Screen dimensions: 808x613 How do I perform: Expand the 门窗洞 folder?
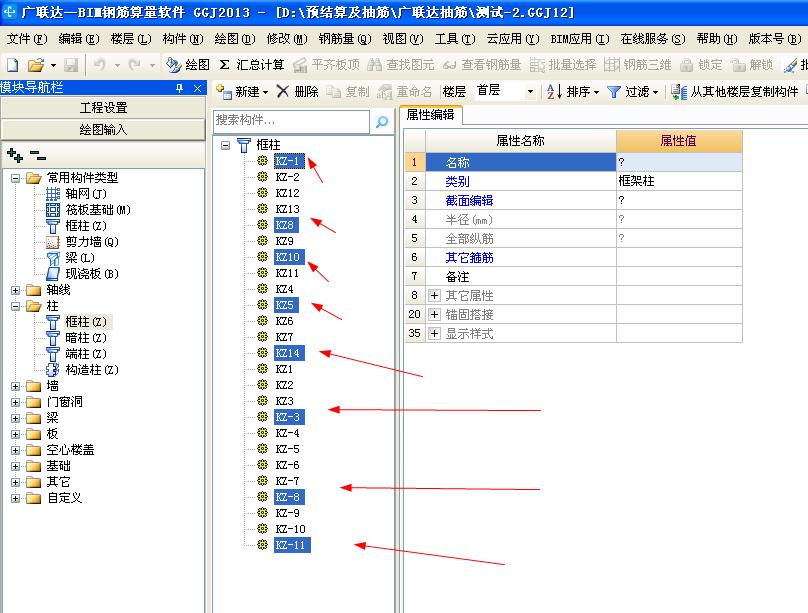tap(15, 402)
